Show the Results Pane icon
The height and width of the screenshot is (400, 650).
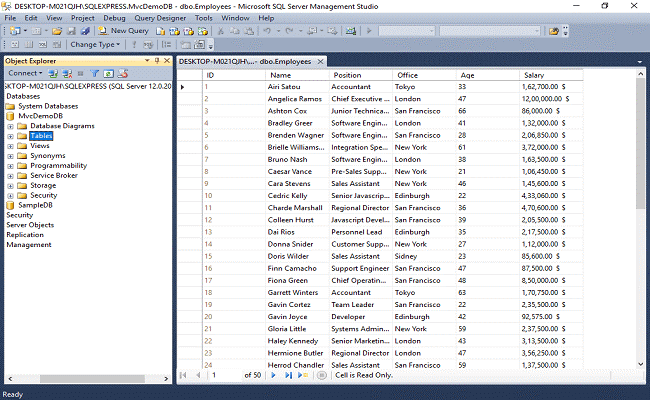(57, 44)
